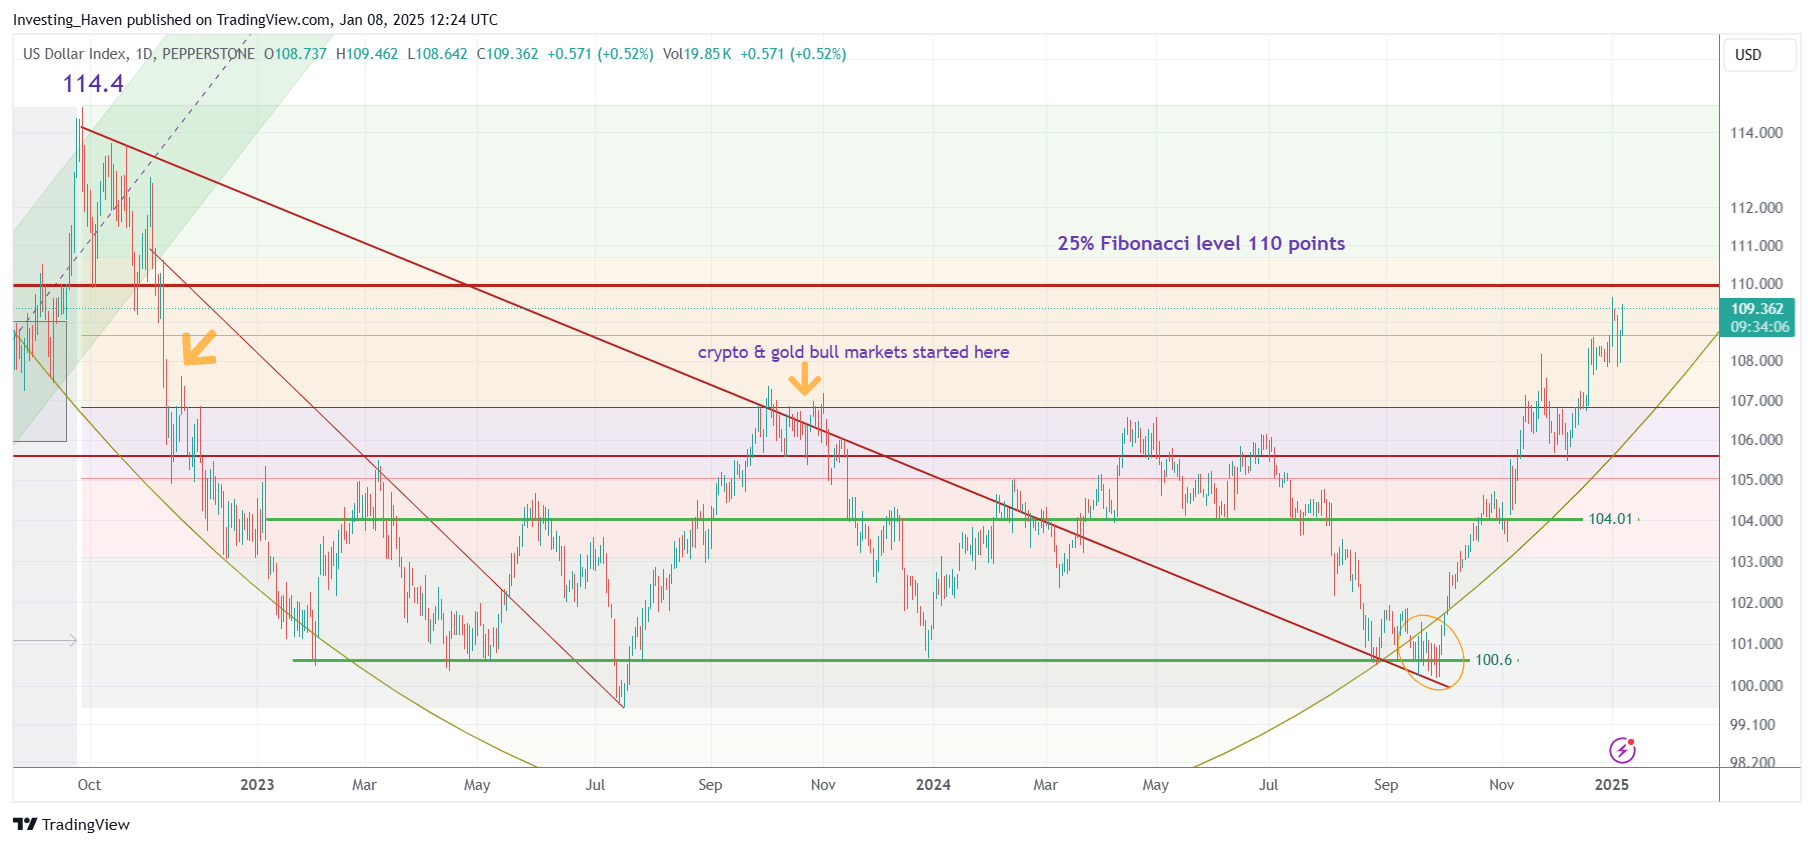
Task: Click the 'crypto & gold bull markets started here' note
Action: click(x=853, y=352)
